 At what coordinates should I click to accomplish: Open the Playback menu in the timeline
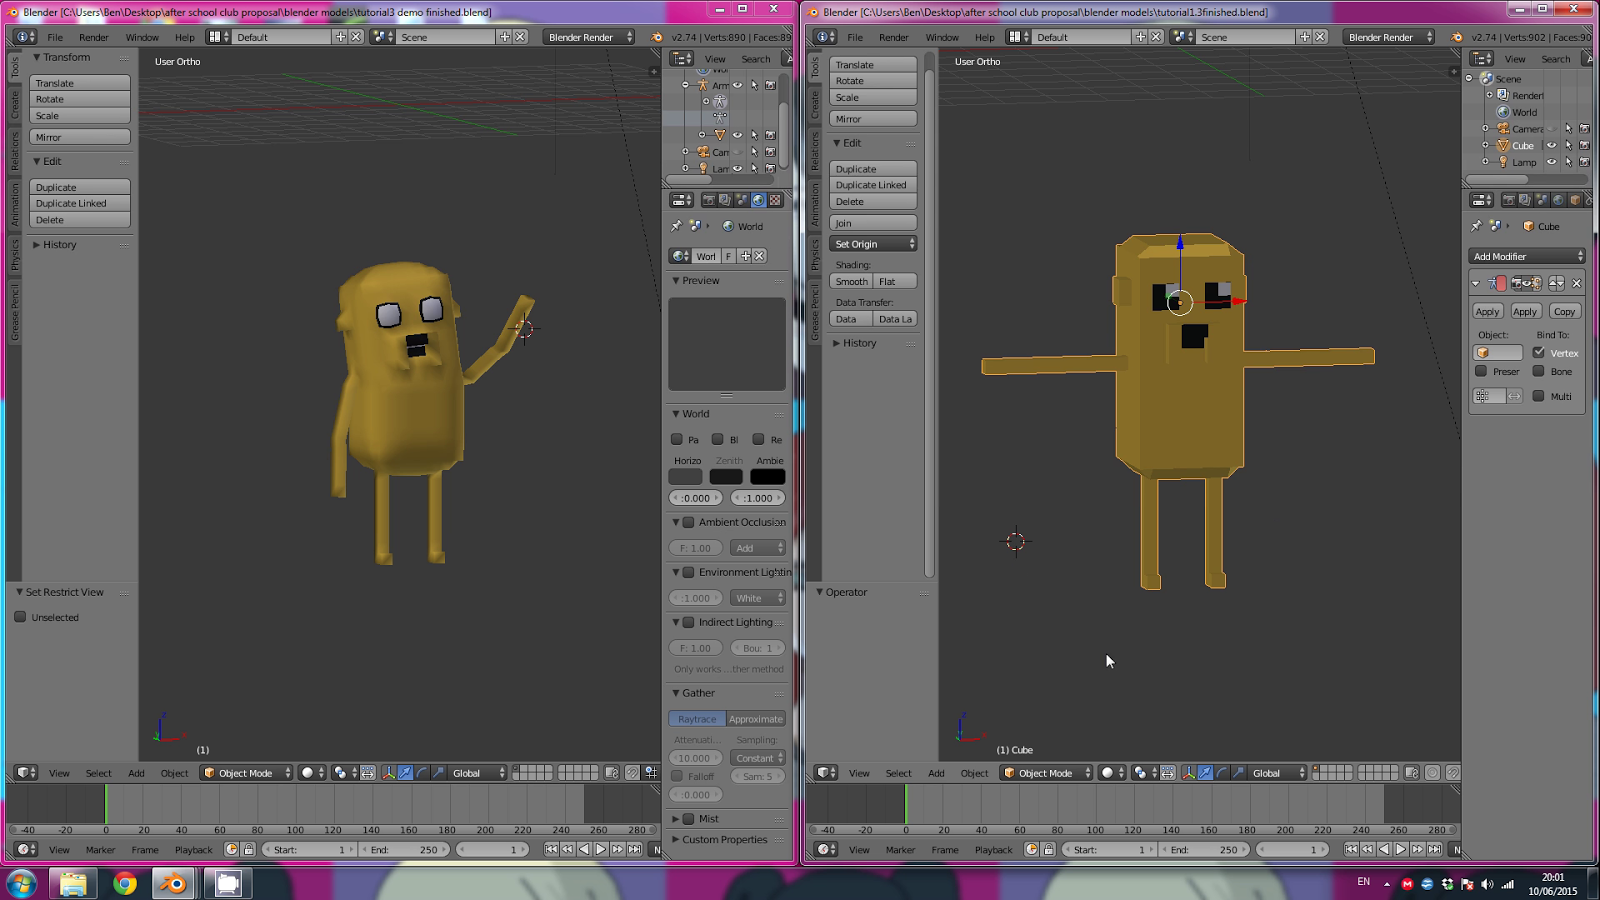click(x=193, y=849)
